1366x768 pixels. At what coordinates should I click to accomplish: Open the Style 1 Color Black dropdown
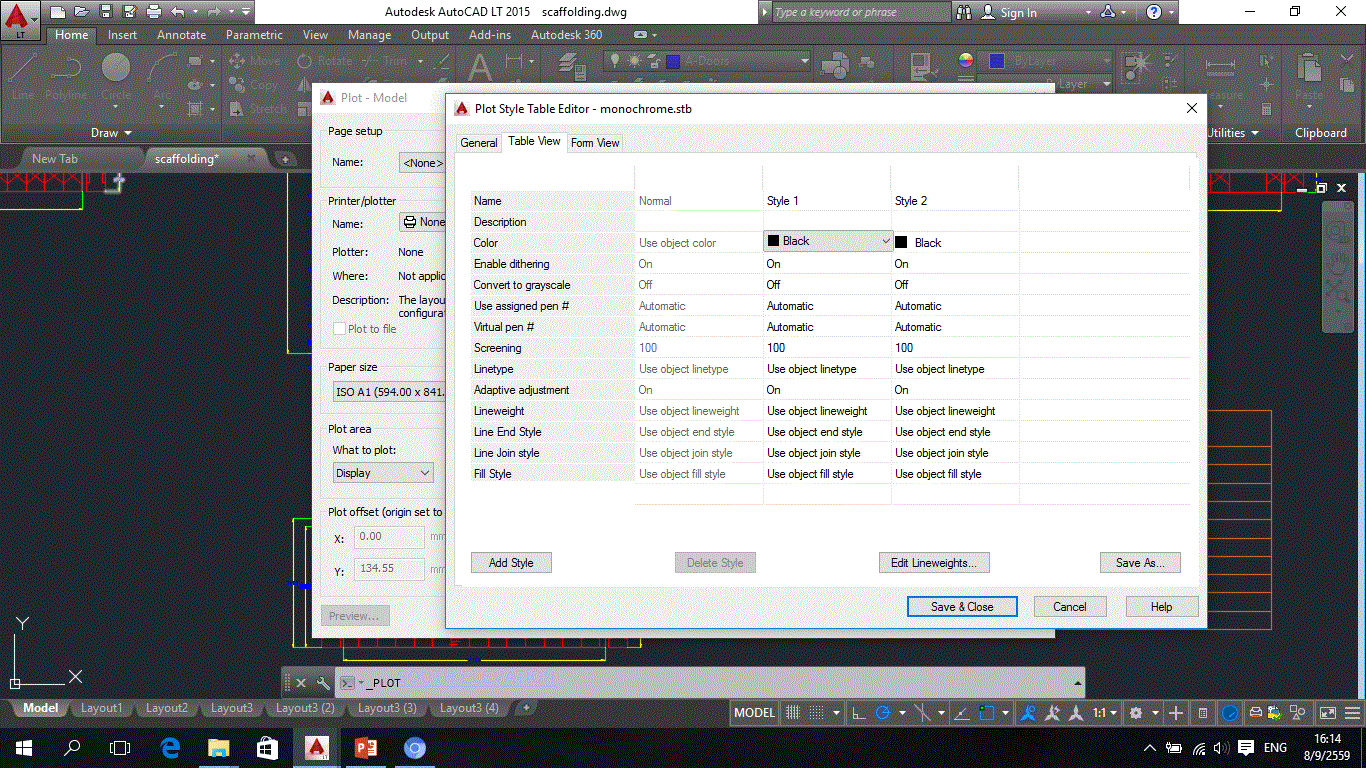(x=829, y=241)
